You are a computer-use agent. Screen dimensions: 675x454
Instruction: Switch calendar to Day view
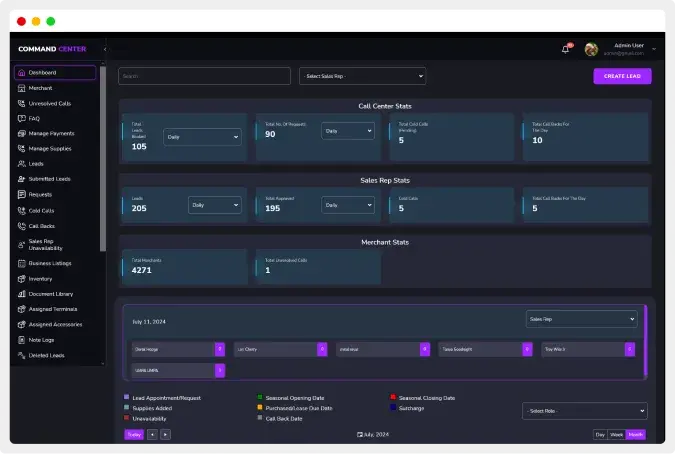click(x=600, y=435)
